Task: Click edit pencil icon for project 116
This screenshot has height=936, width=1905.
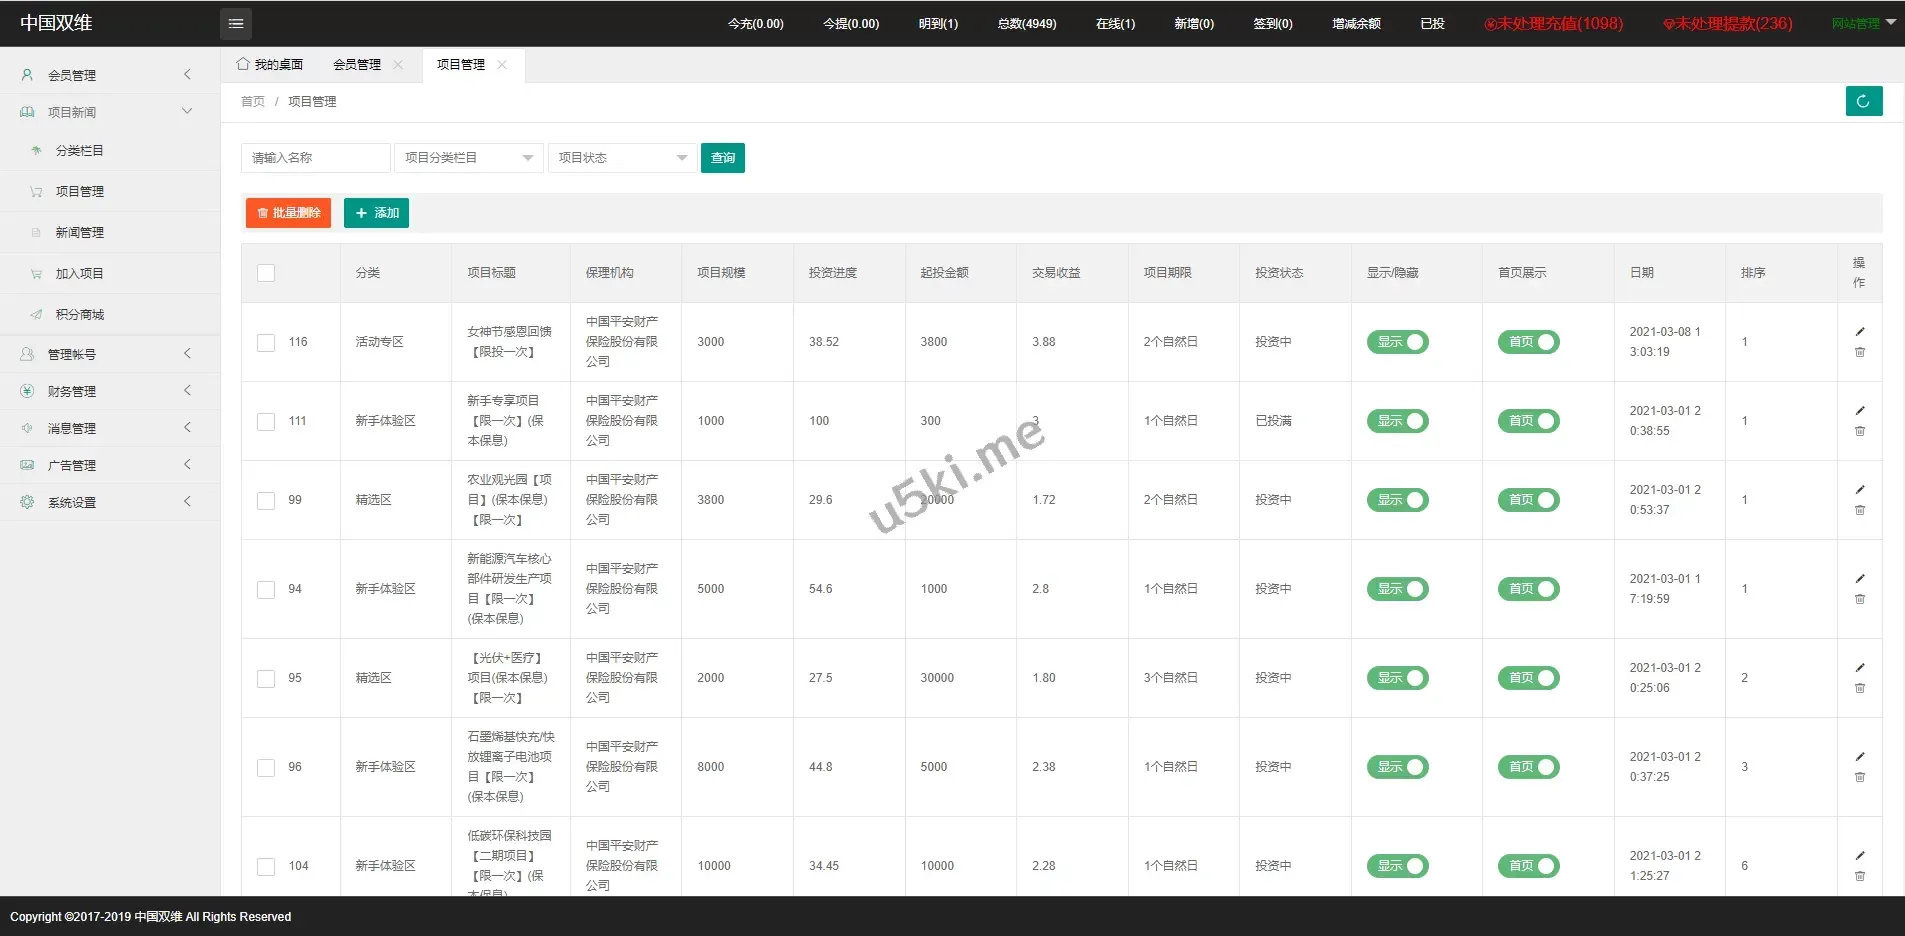Action: (1860, 332)
